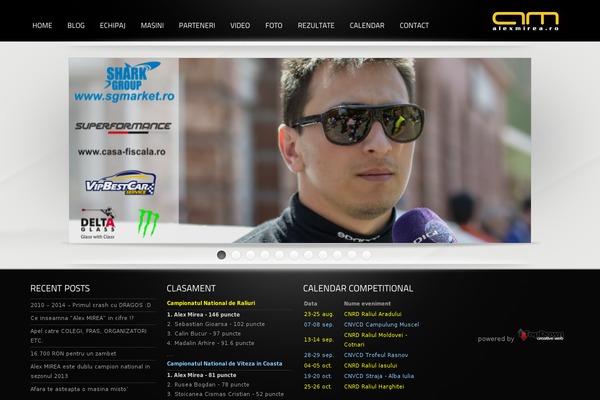Viewport: 600px width, 400px height.
Task: Click the VIDEO menu item
Action: (x=240, y=26)
